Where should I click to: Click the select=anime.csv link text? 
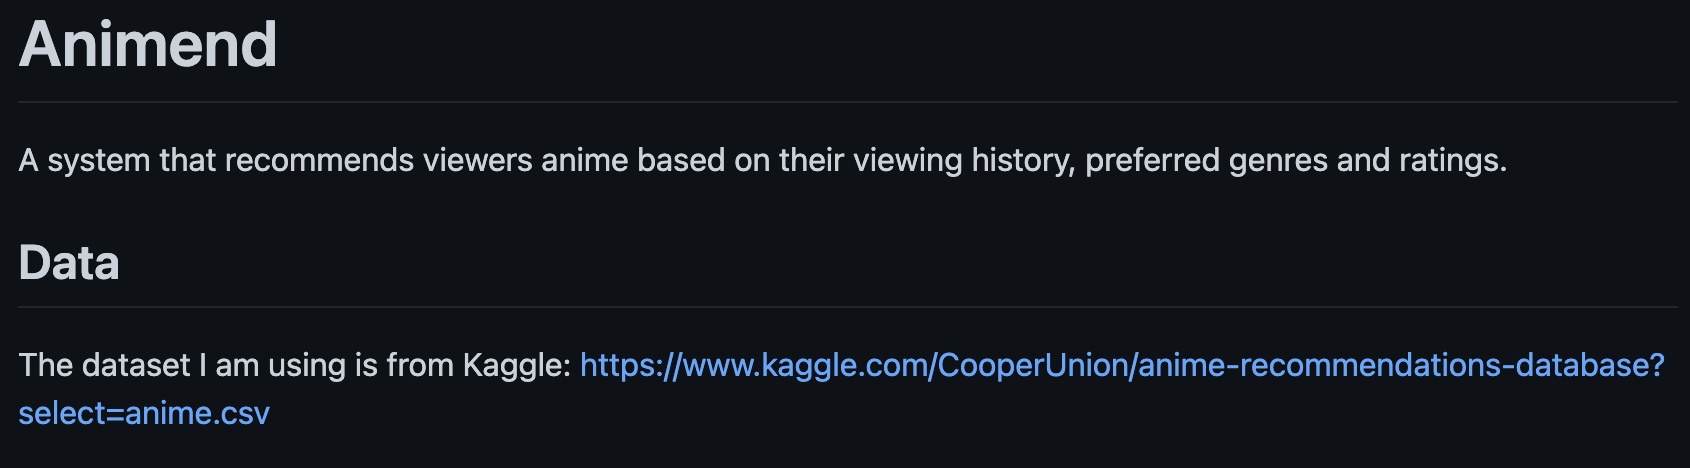[x=144, y=413]
